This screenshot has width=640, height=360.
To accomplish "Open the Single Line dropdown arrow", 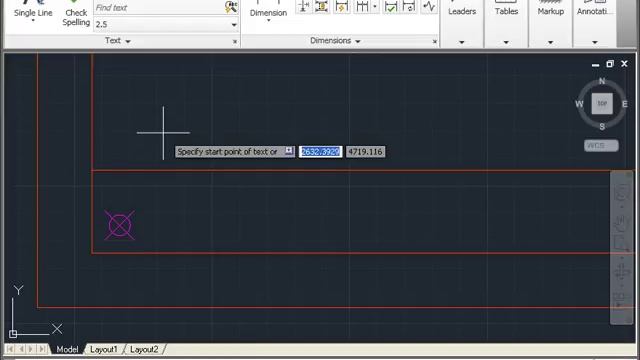I will 33,20.
